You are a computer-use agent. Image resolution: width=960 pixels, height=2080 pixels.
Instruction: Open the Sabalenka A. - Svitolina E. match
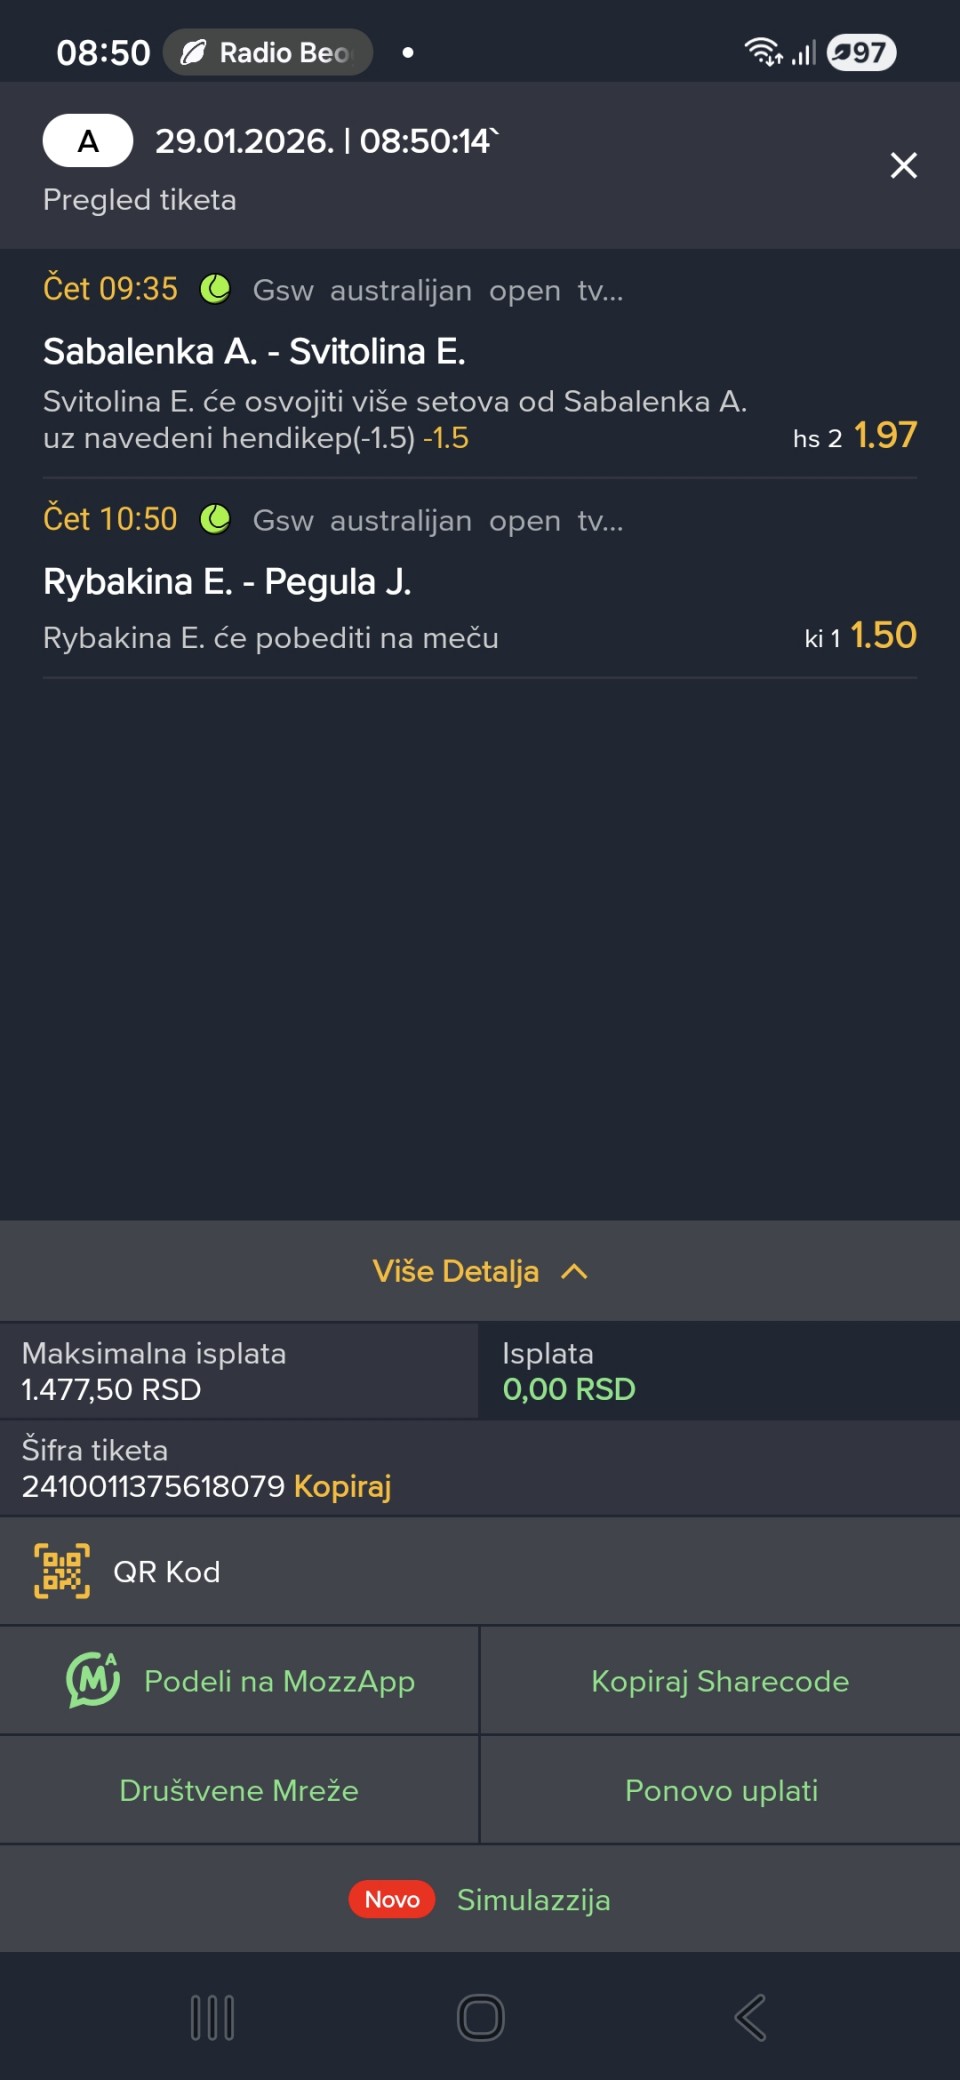[254, 351]
